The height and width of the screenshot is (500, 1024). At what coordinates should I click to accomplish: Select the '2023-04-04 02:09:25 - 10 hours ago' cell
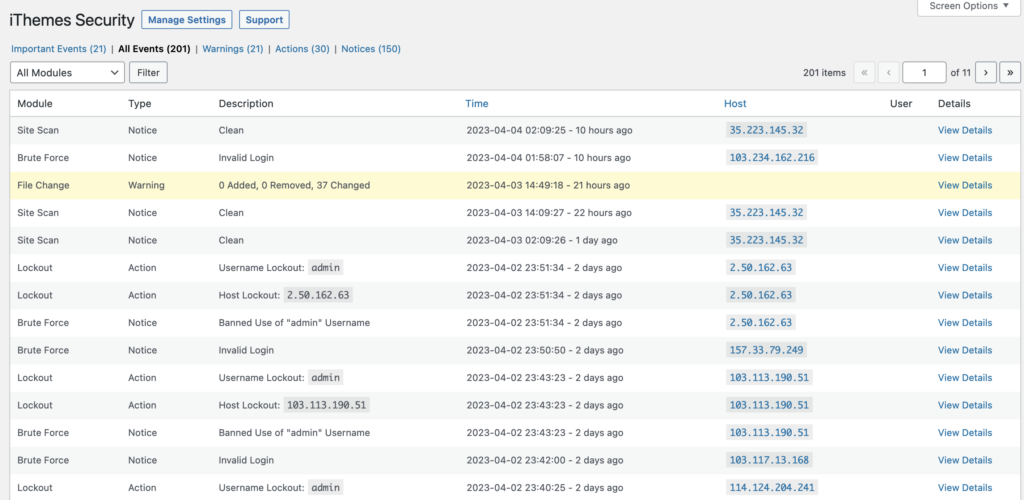click(549, 131)
